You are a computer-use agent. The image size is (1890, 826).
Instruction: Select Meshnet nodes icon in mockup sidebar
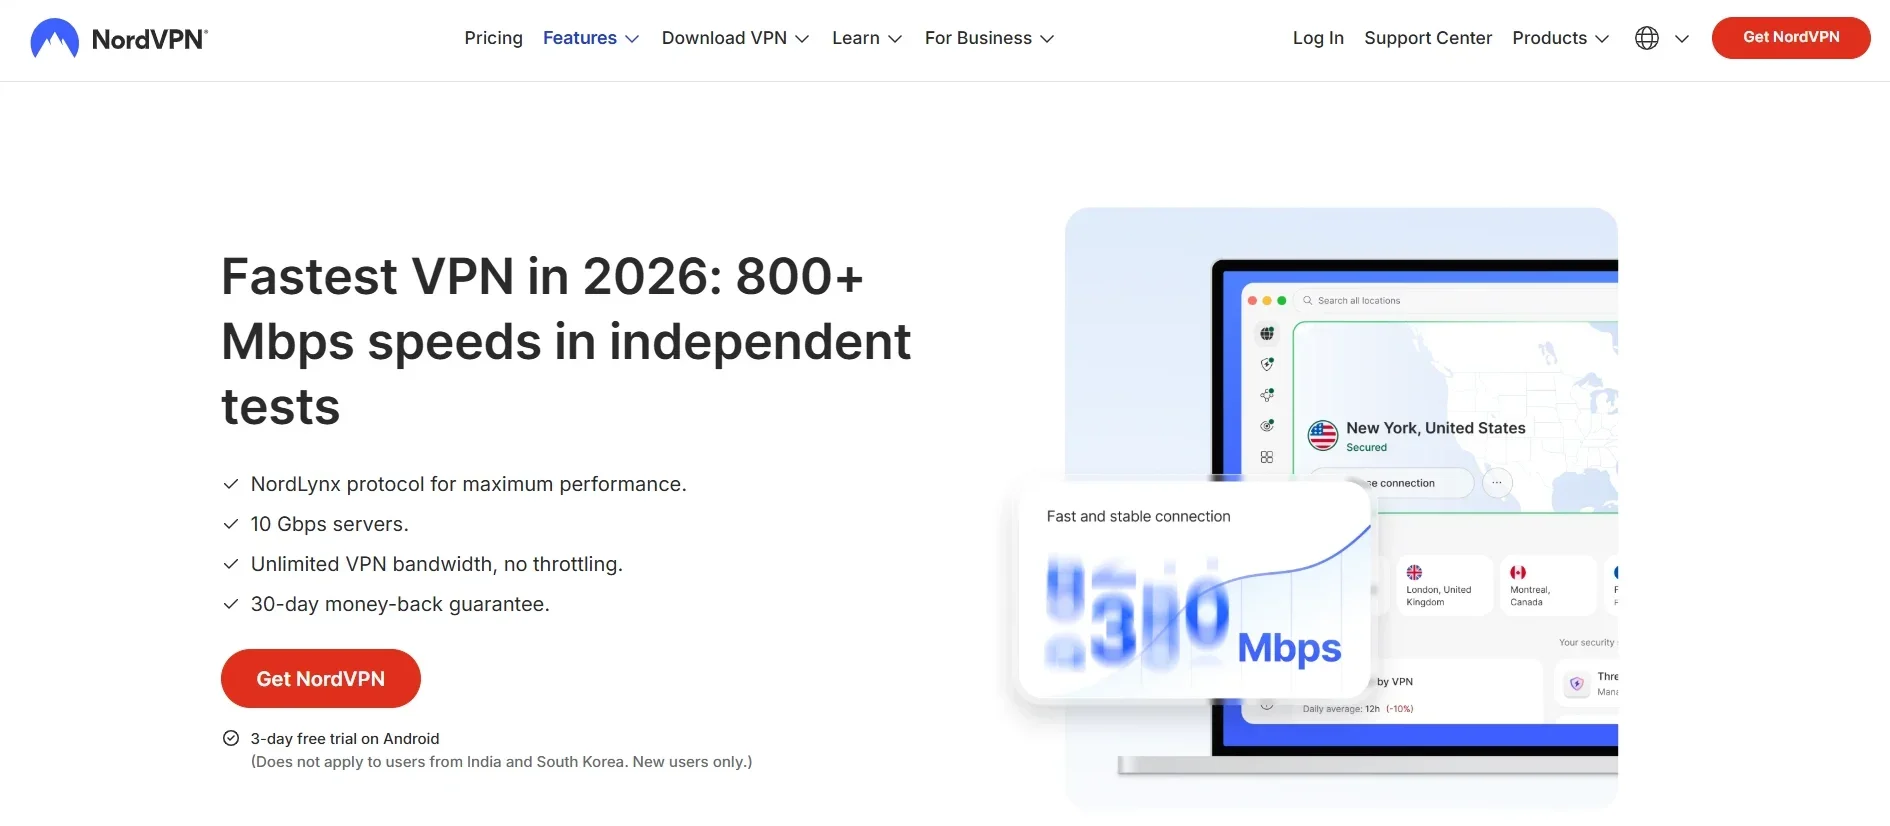[1267, 395]
